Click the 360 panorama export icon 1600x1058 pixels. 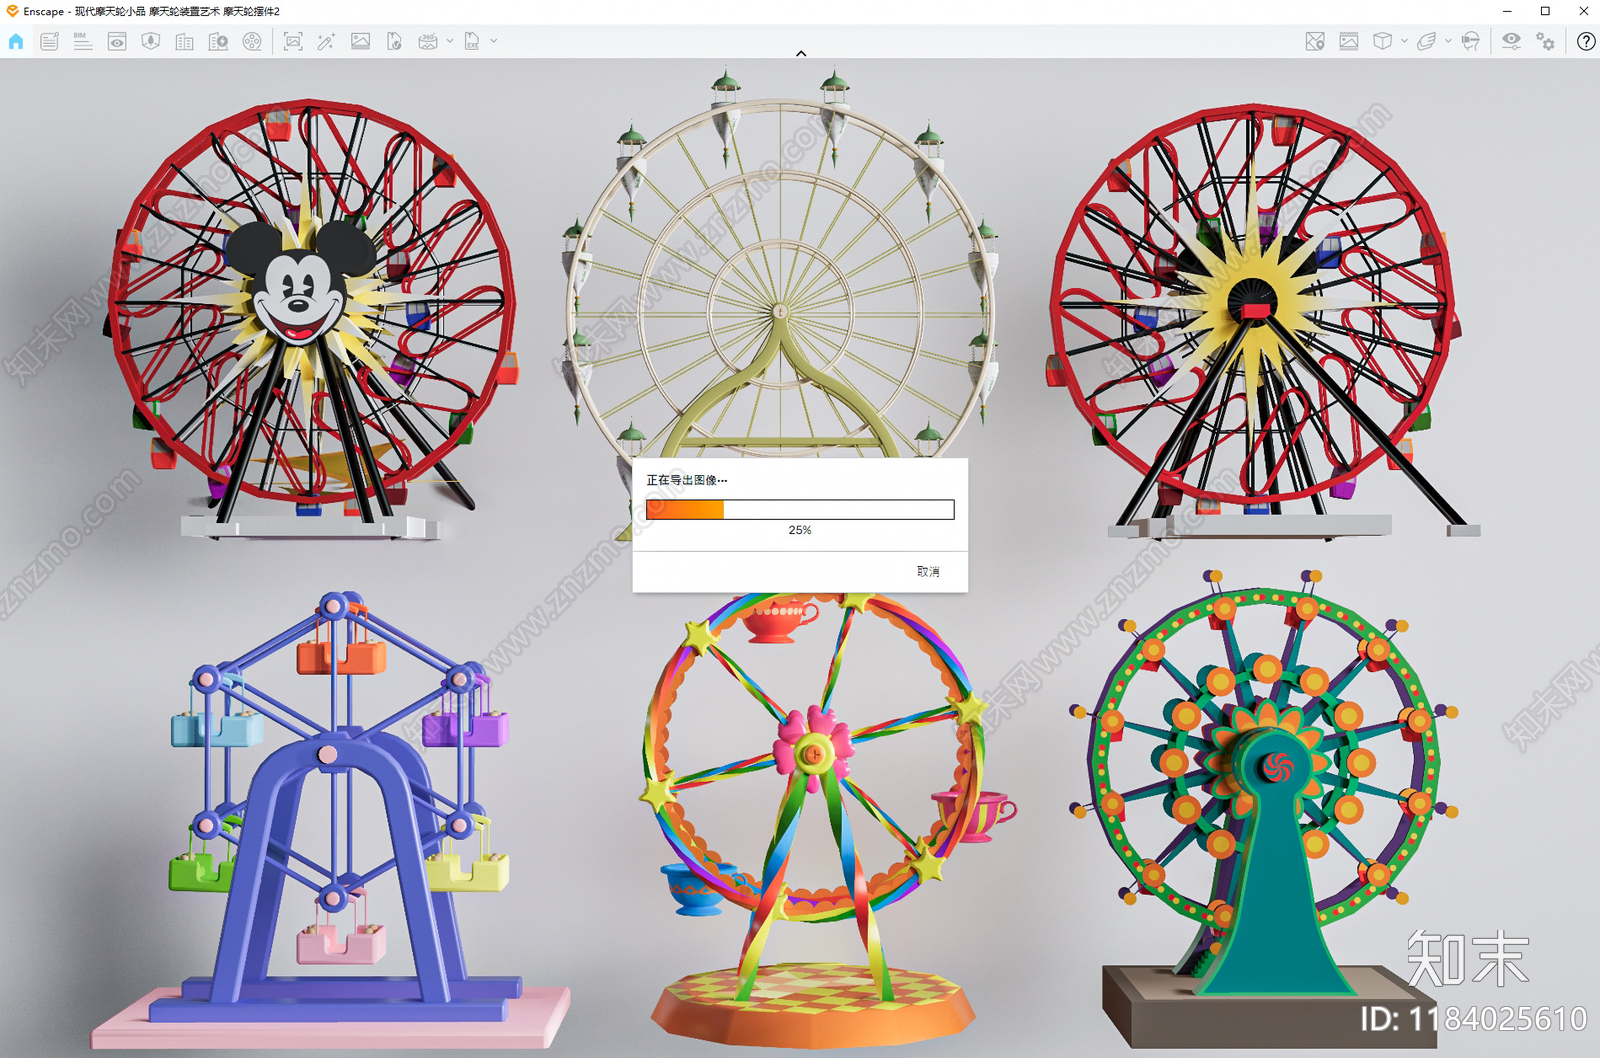pos(428,41)
